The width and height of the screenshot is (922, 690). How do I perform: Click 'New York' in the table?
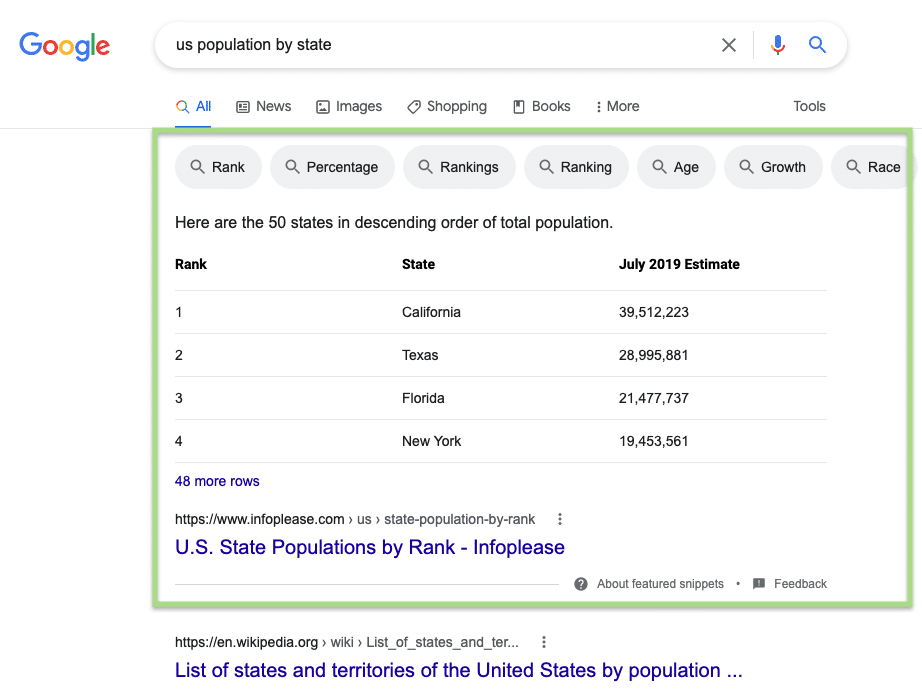431,441
